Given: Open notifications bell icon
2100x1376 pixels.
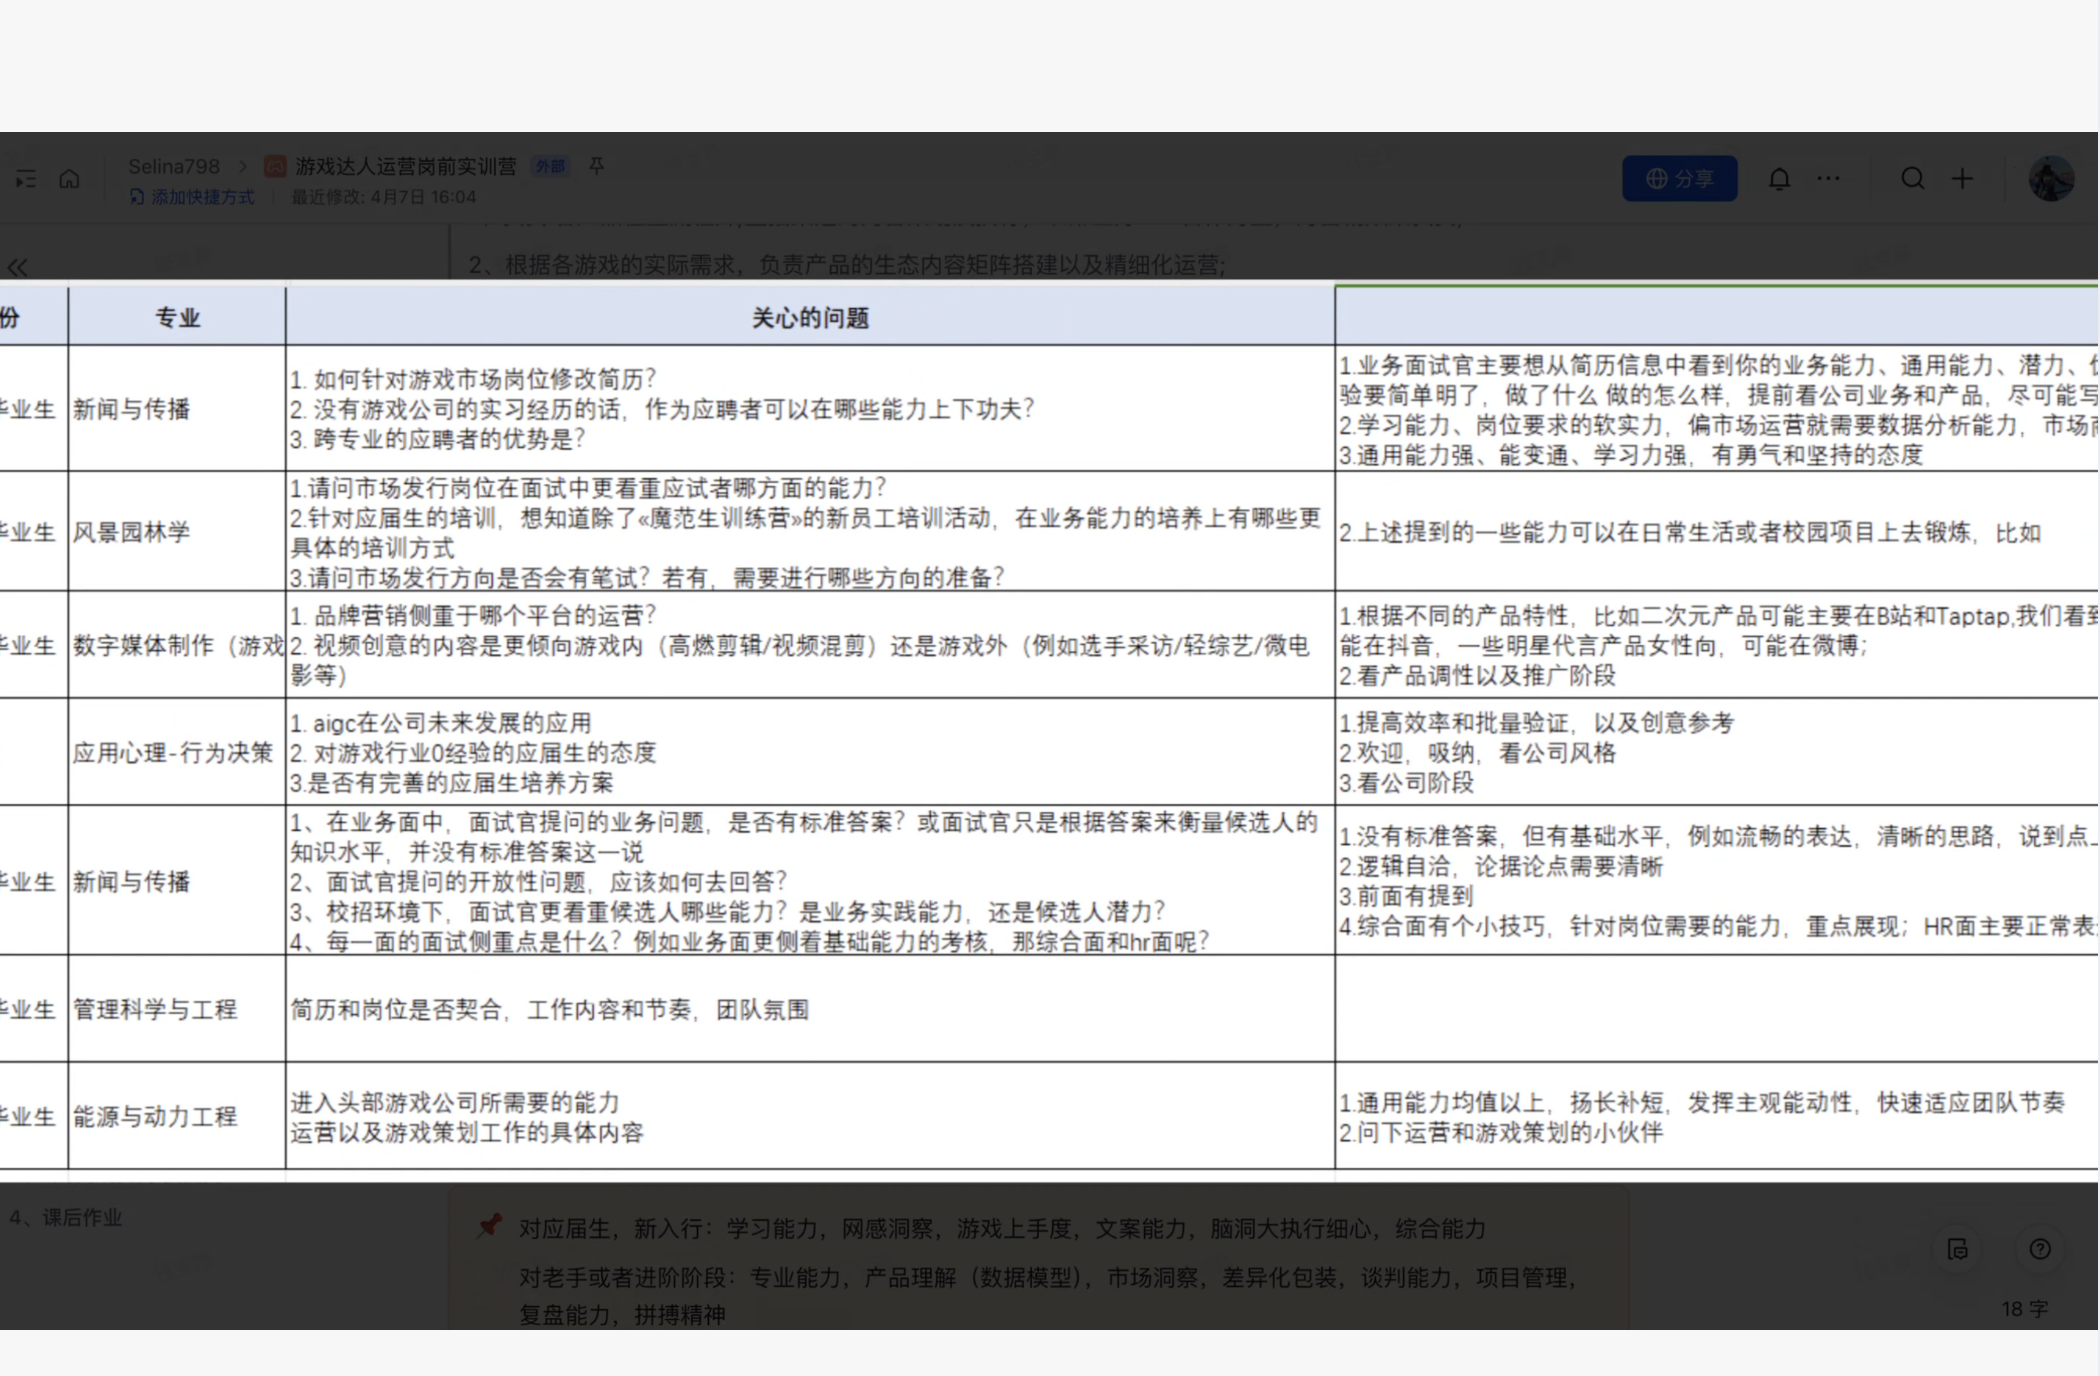Looking at the screenshot, I should [1778, 179].
